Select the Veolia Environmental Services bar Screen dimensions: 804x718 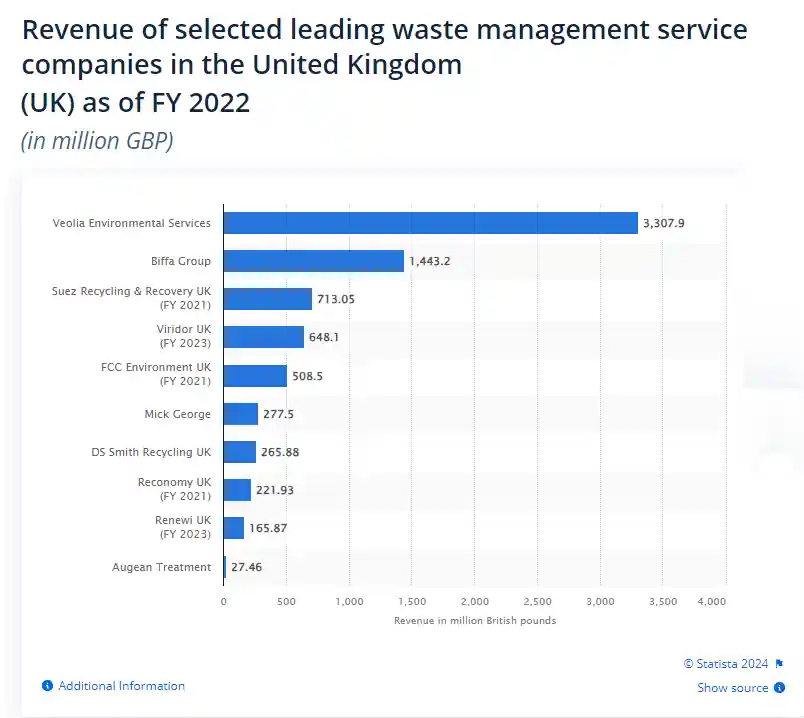click(x=430, y=223)
